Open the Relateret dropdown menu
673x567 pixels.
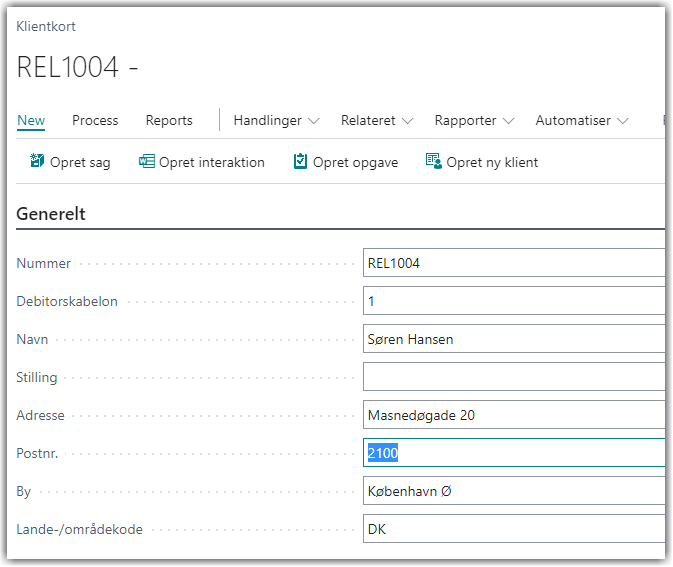[376, 121]
